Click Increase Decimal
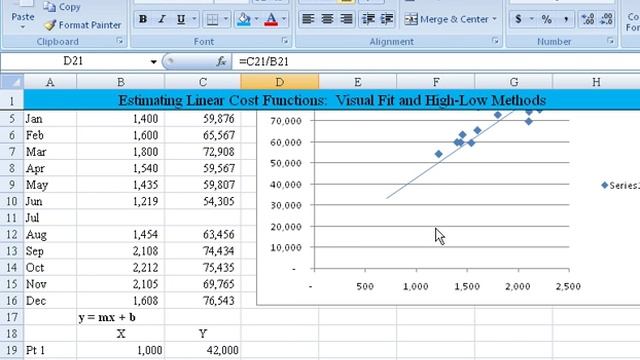Viewport: 640px width, 360px height. [588, 19]
